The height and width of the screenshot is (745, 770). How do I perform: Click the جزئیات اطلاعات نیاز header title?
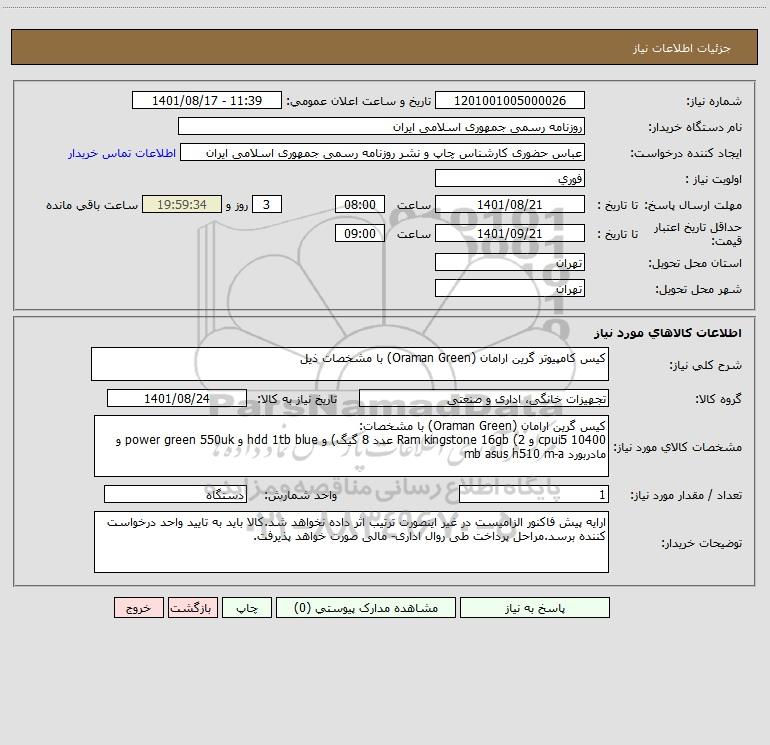tap(681, 48)
